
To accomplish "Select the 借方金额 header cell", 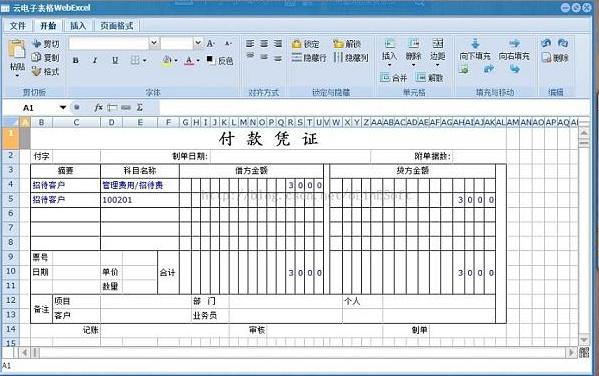I will [251, 171].
